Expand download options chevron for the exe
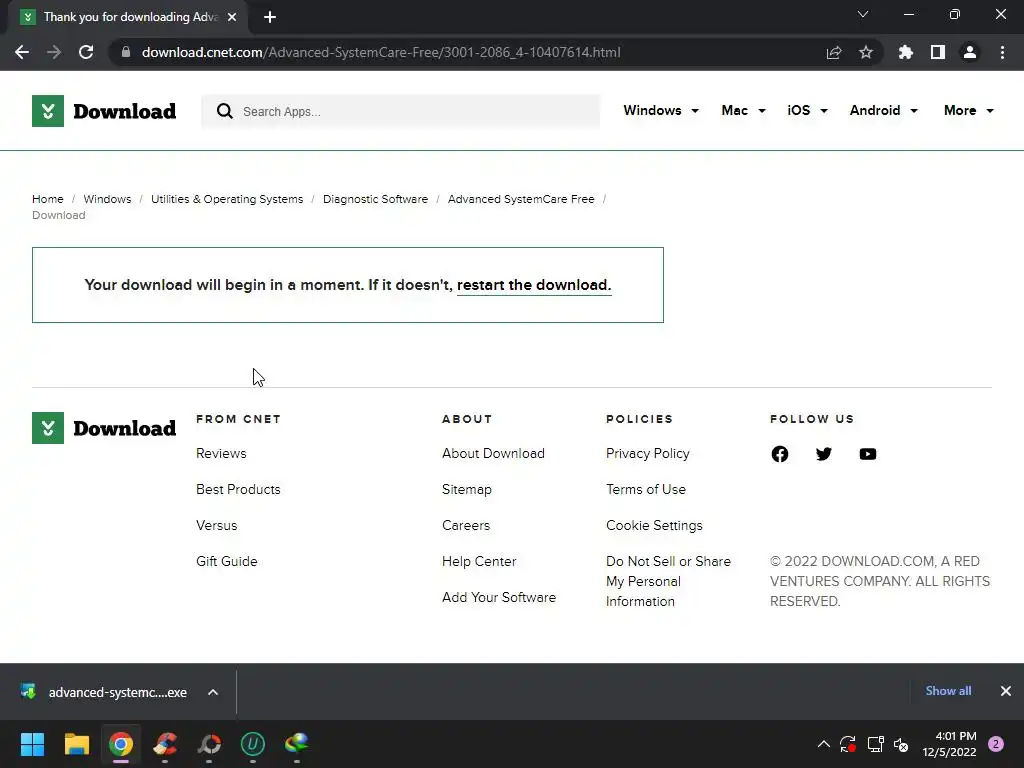The image size is (1024, 768). [x=213, y=692]
